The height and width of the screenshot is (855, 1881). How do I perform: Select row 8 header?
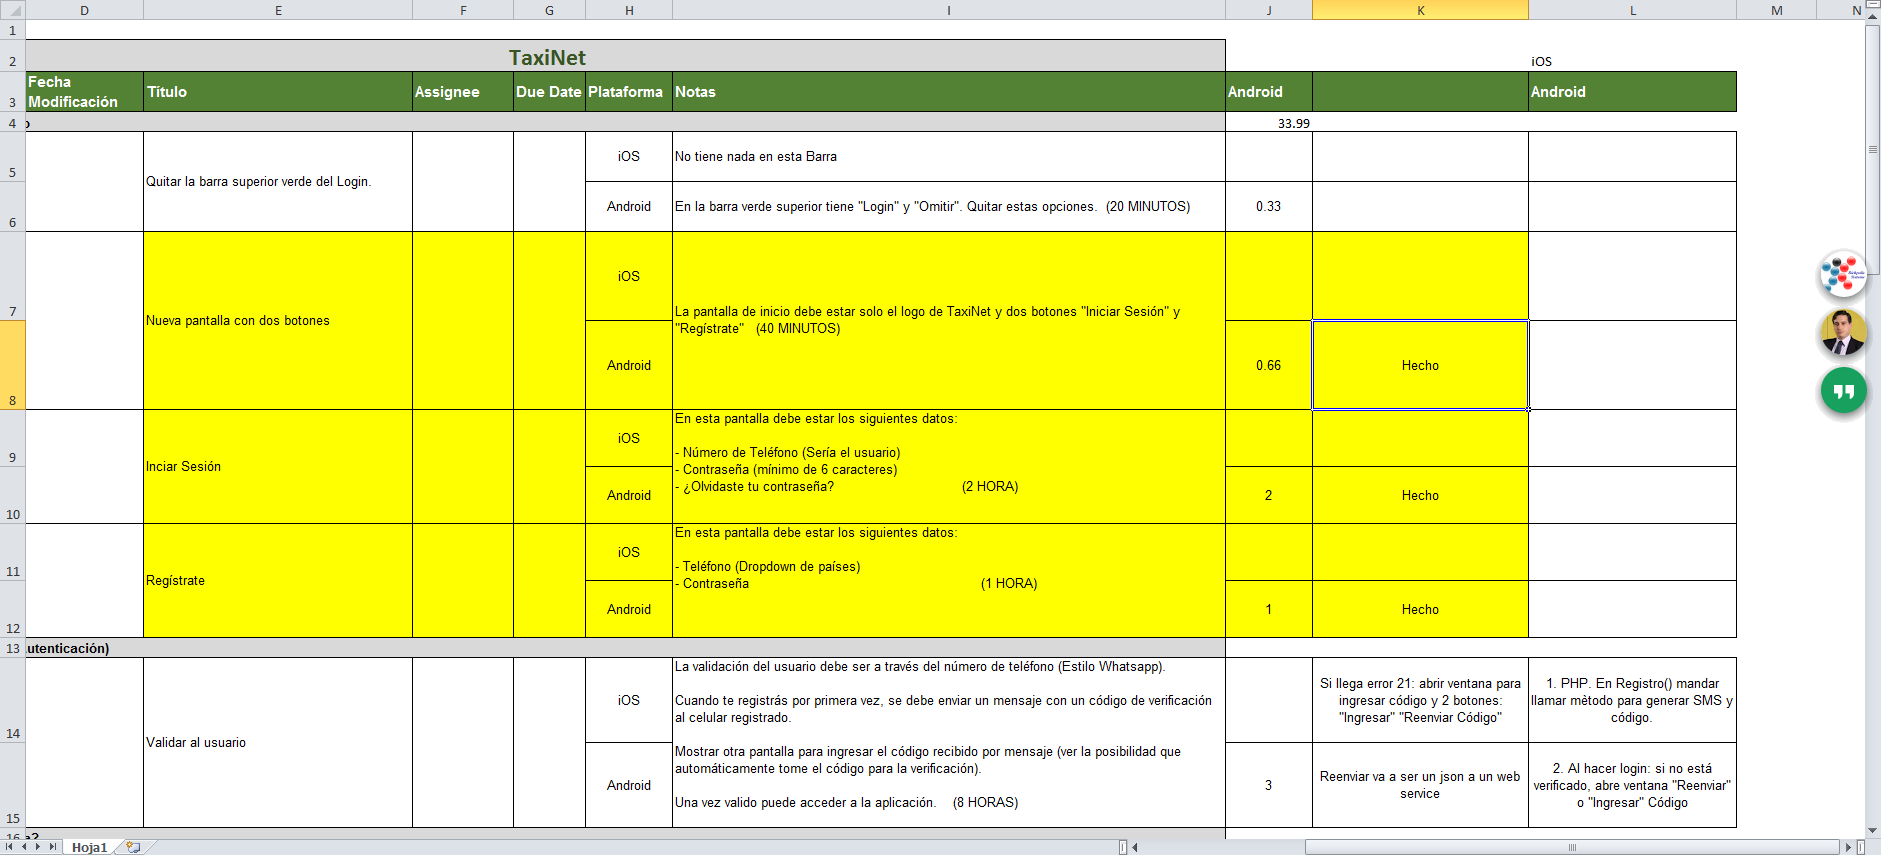[12, 365]
